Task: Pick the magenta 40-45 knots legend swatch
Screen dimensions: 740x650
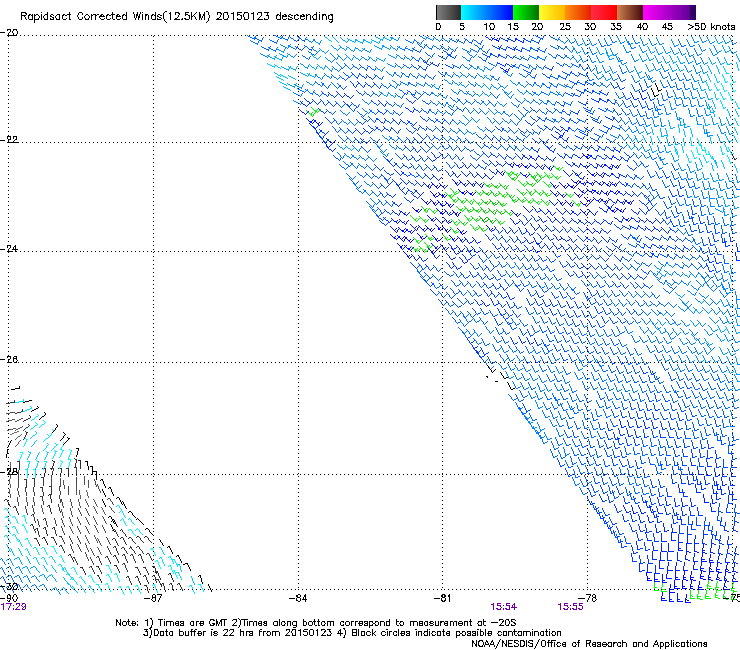Action: (656, 12)
